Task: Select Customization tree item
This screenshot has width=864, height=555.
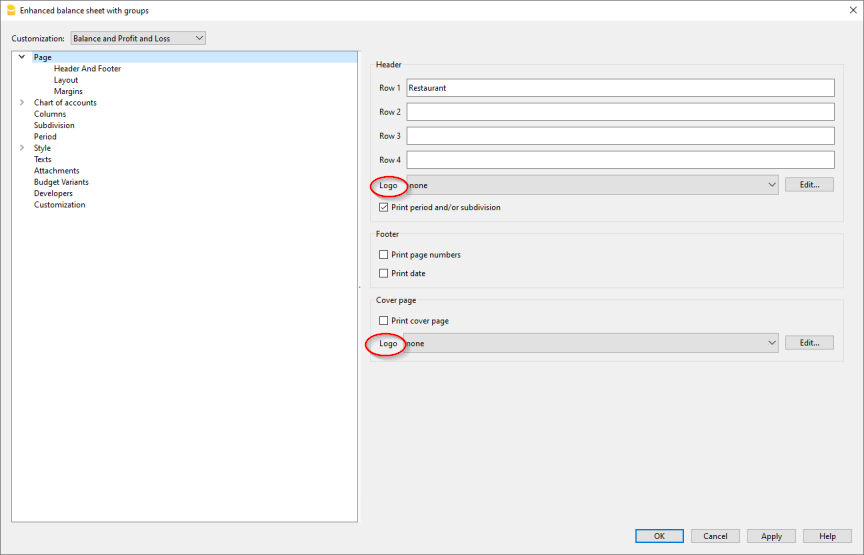Action: [60, 204]
